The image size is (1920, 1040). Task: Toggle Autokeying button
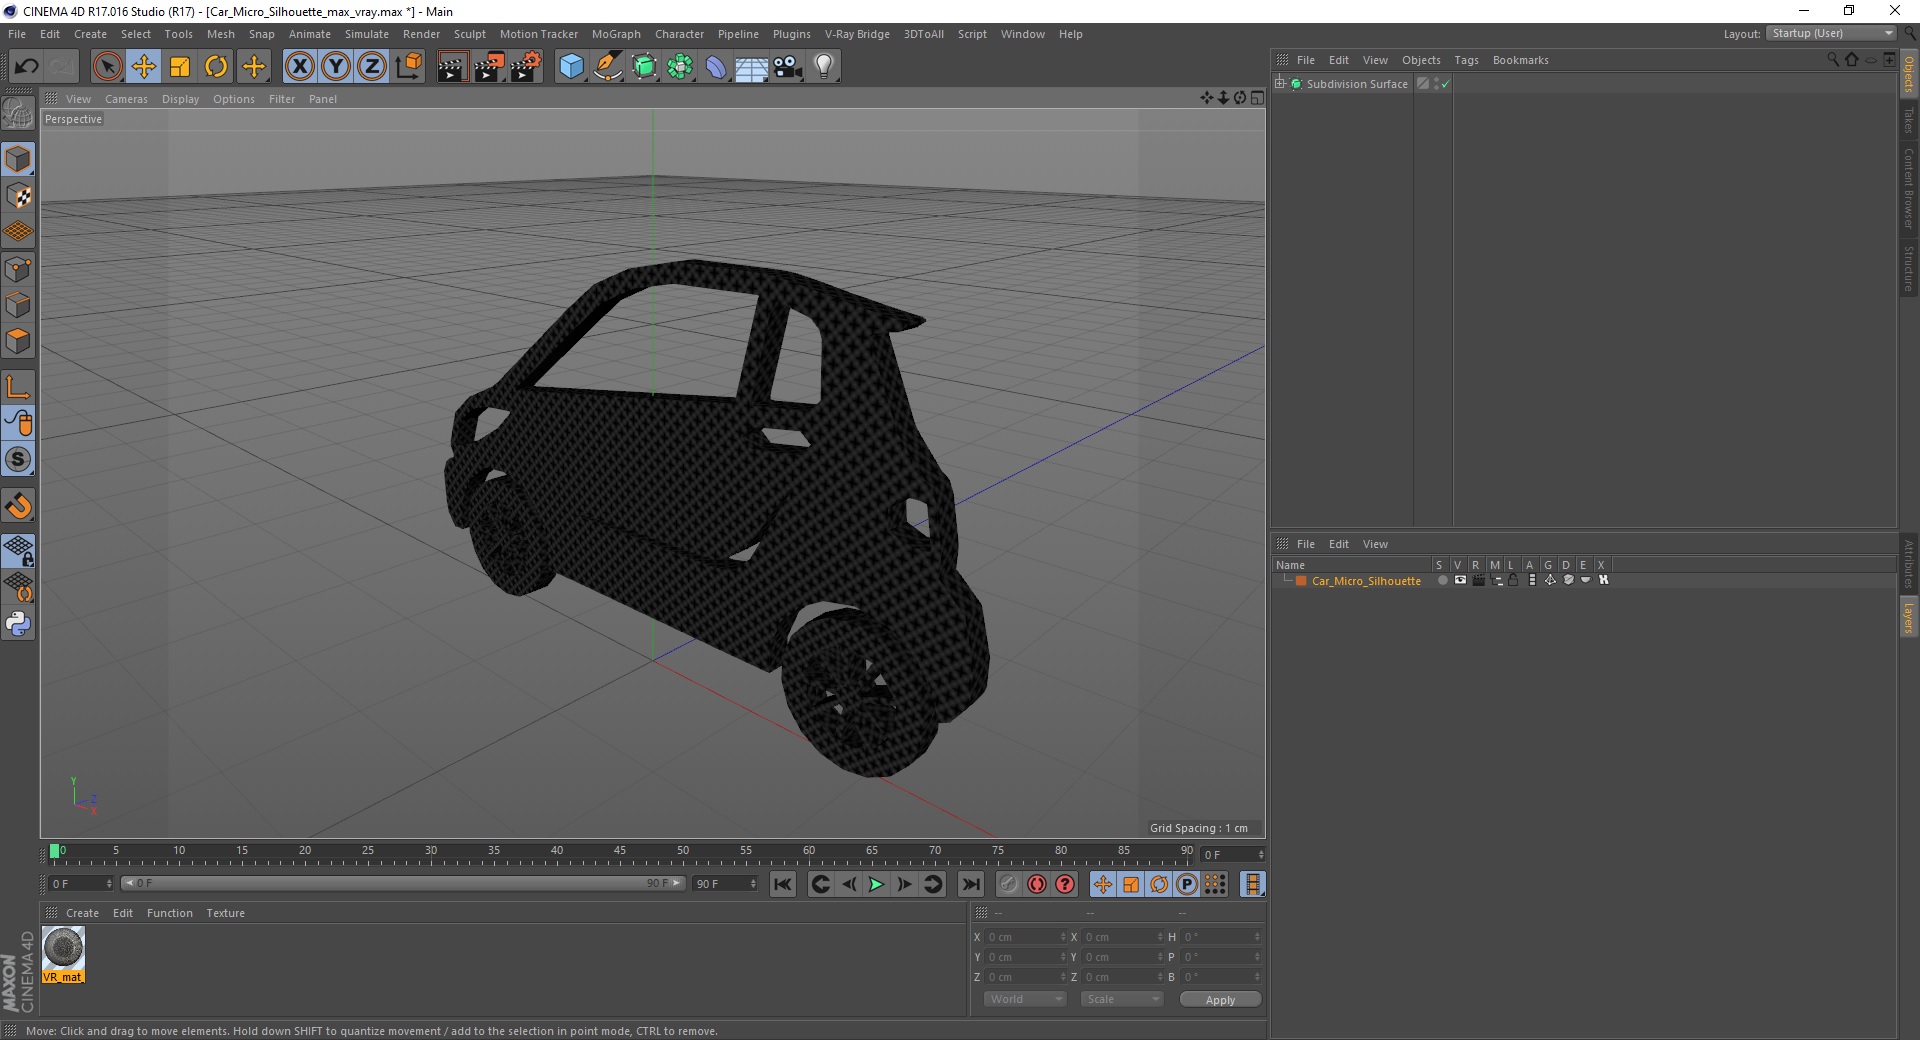pyautogui.click(x=1037, y=884)
